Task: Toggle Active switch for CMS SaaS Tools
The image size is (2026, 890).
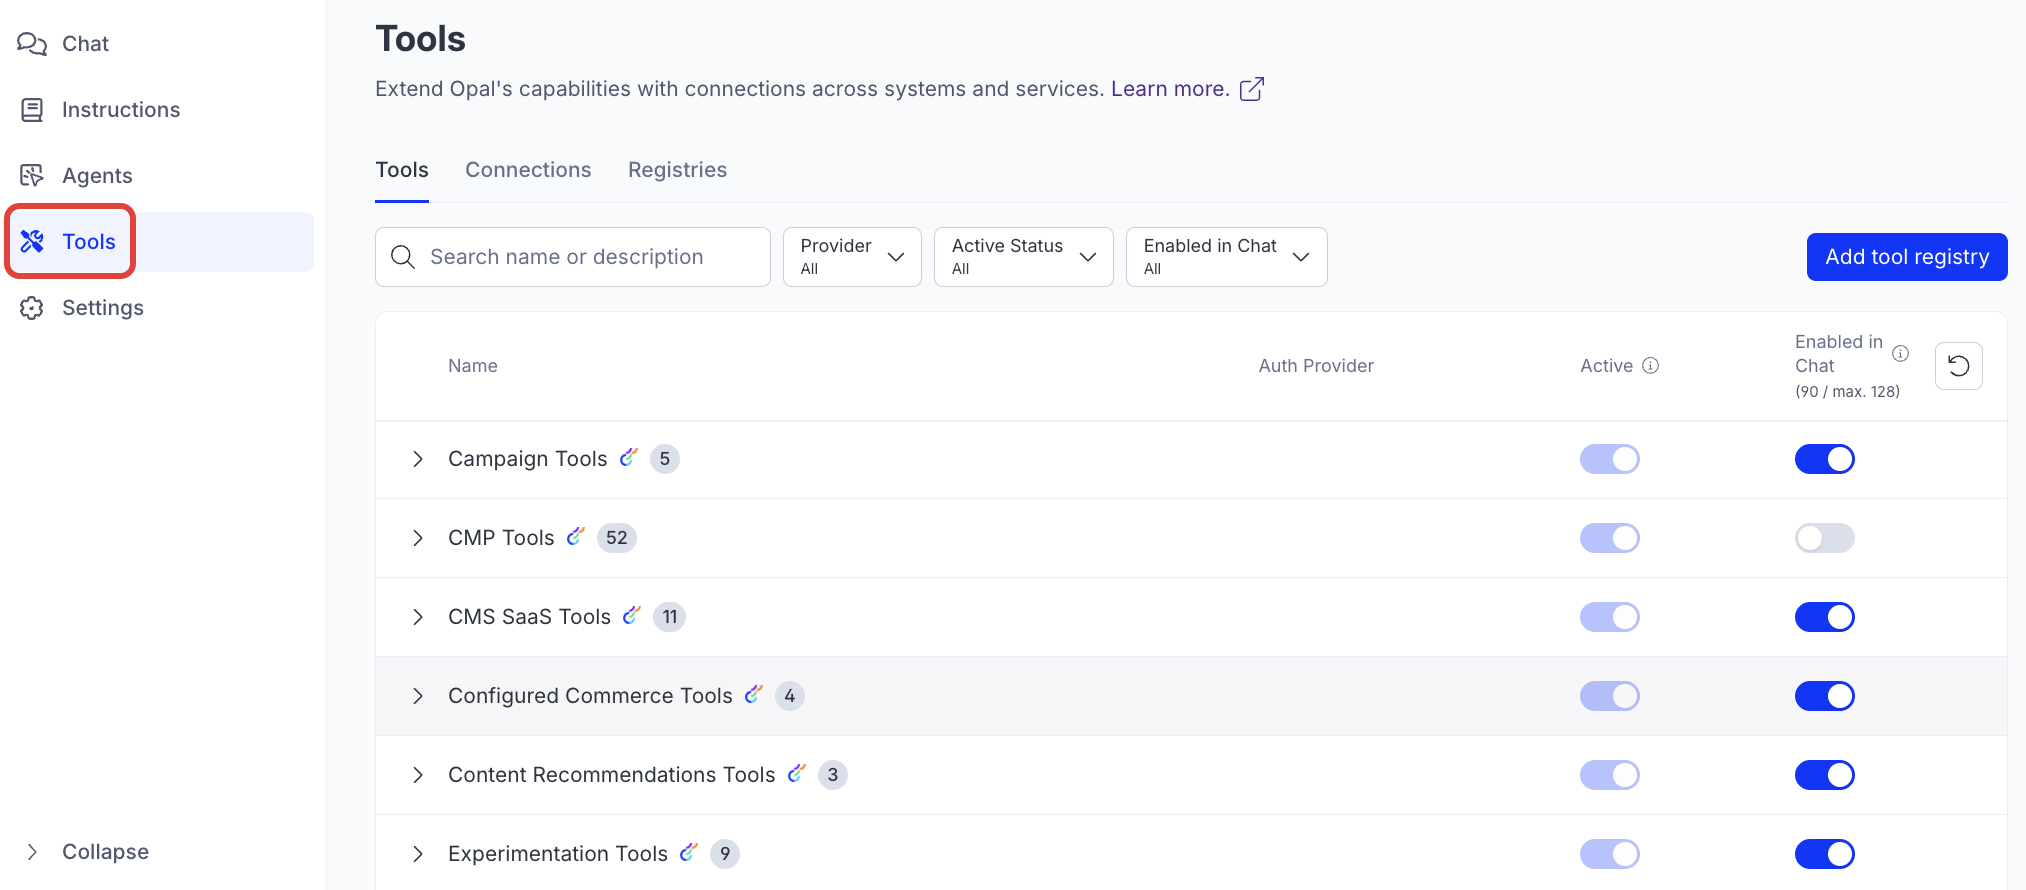Action: pyautogui.click(x=1609, y=617)
